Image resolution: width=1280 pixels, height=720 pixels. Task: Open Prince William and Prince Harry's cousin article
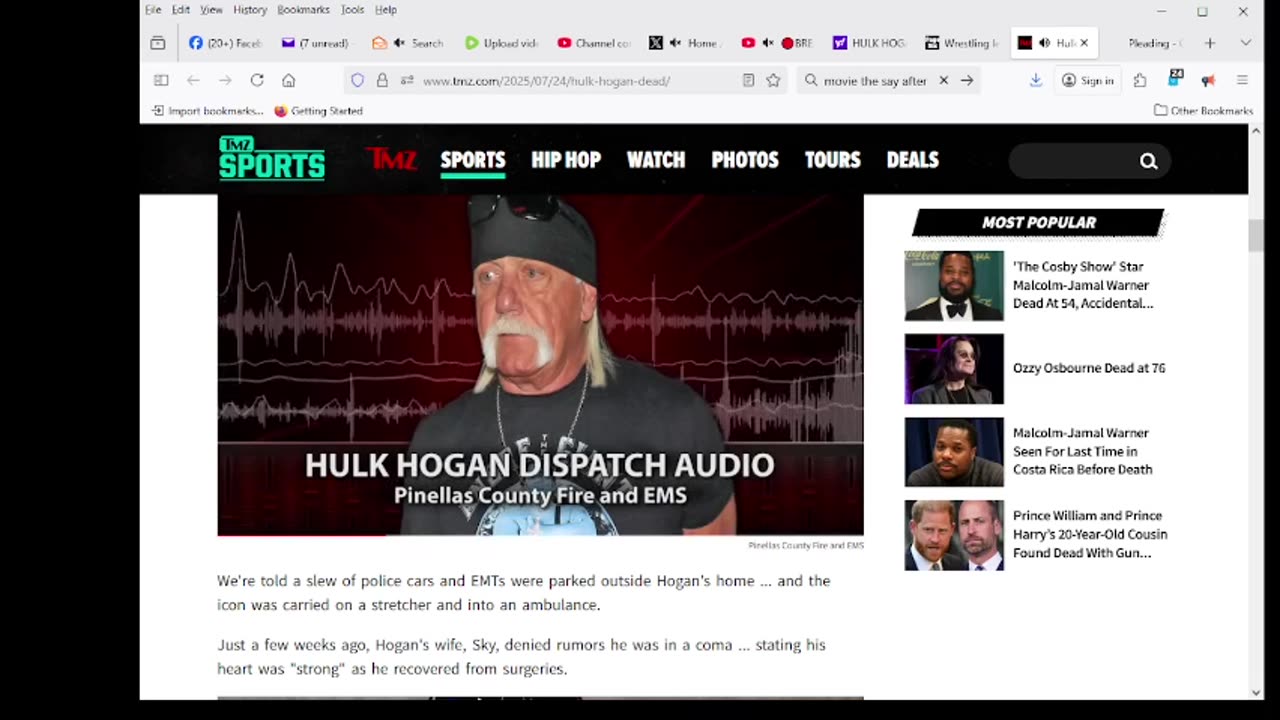(1090, 534)
